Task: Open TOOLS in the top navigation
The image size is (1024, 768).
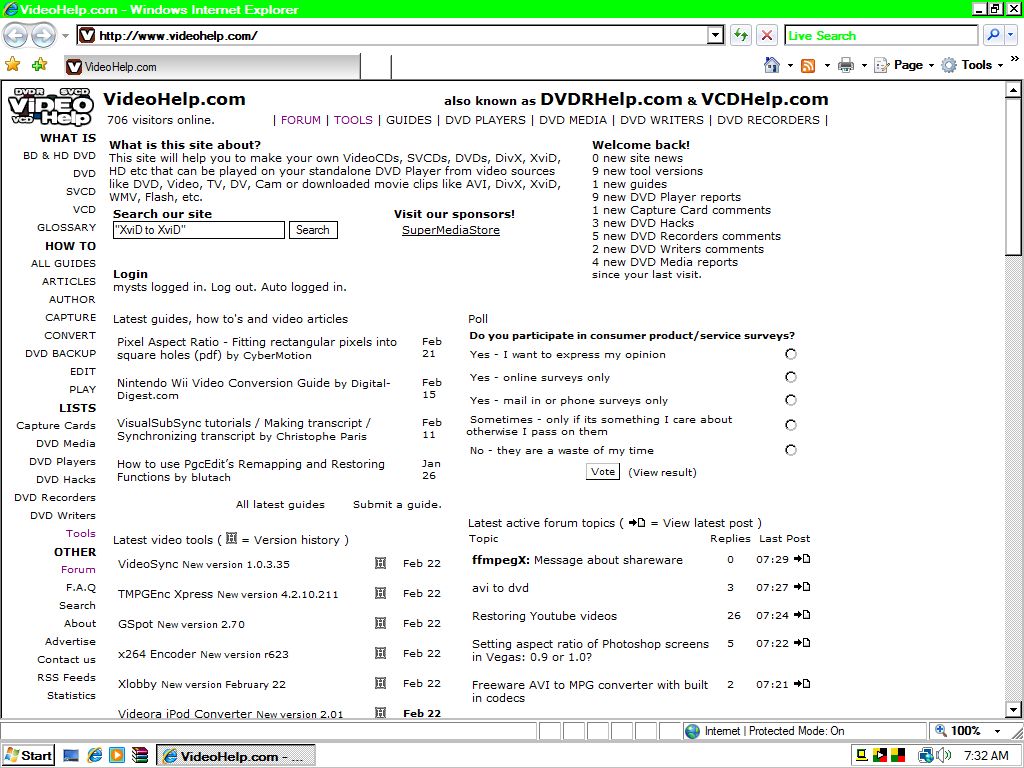Action: click(353, 120)
